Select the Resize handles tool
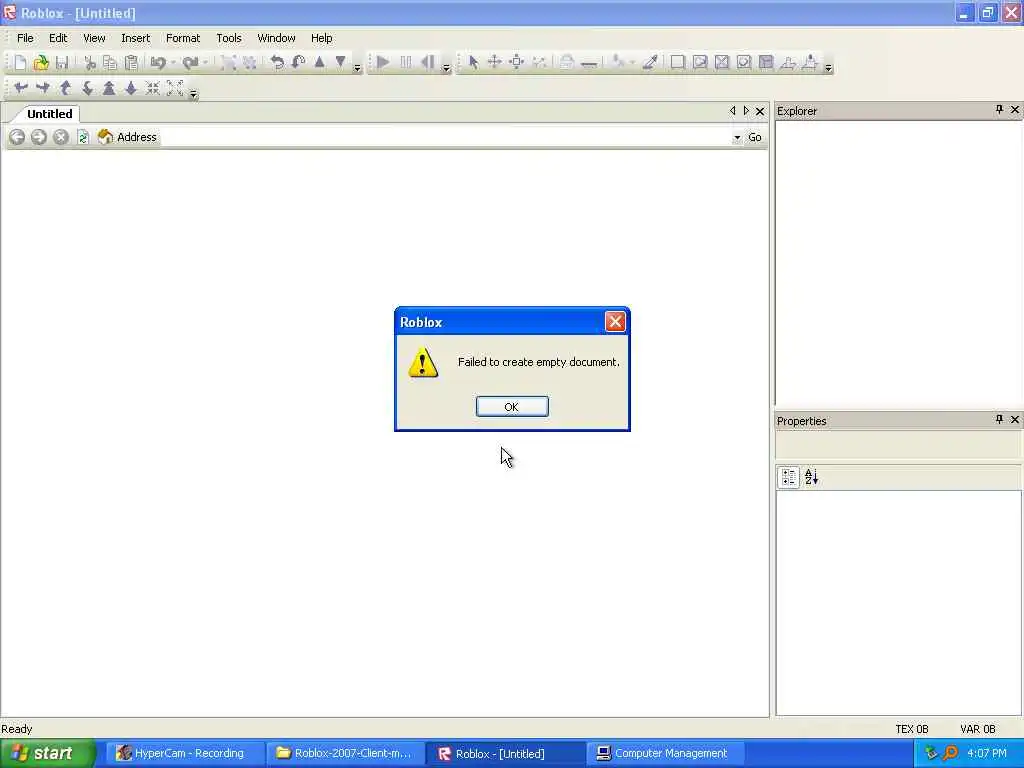 517,62
